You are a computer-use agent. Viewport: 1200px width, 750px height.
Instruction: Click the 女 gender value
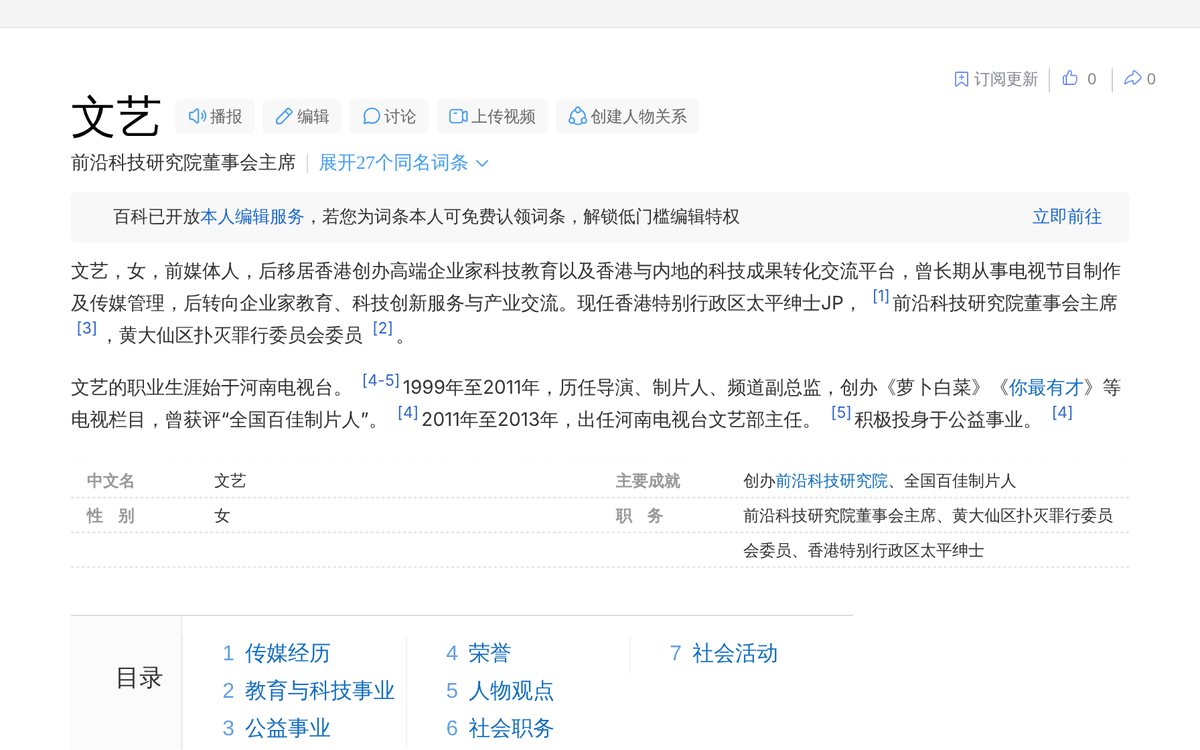click(x=222, y=516)
